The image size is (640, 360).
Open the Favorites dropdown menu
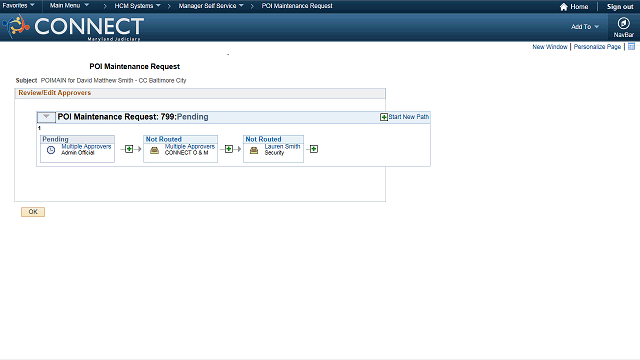(18, 6)
